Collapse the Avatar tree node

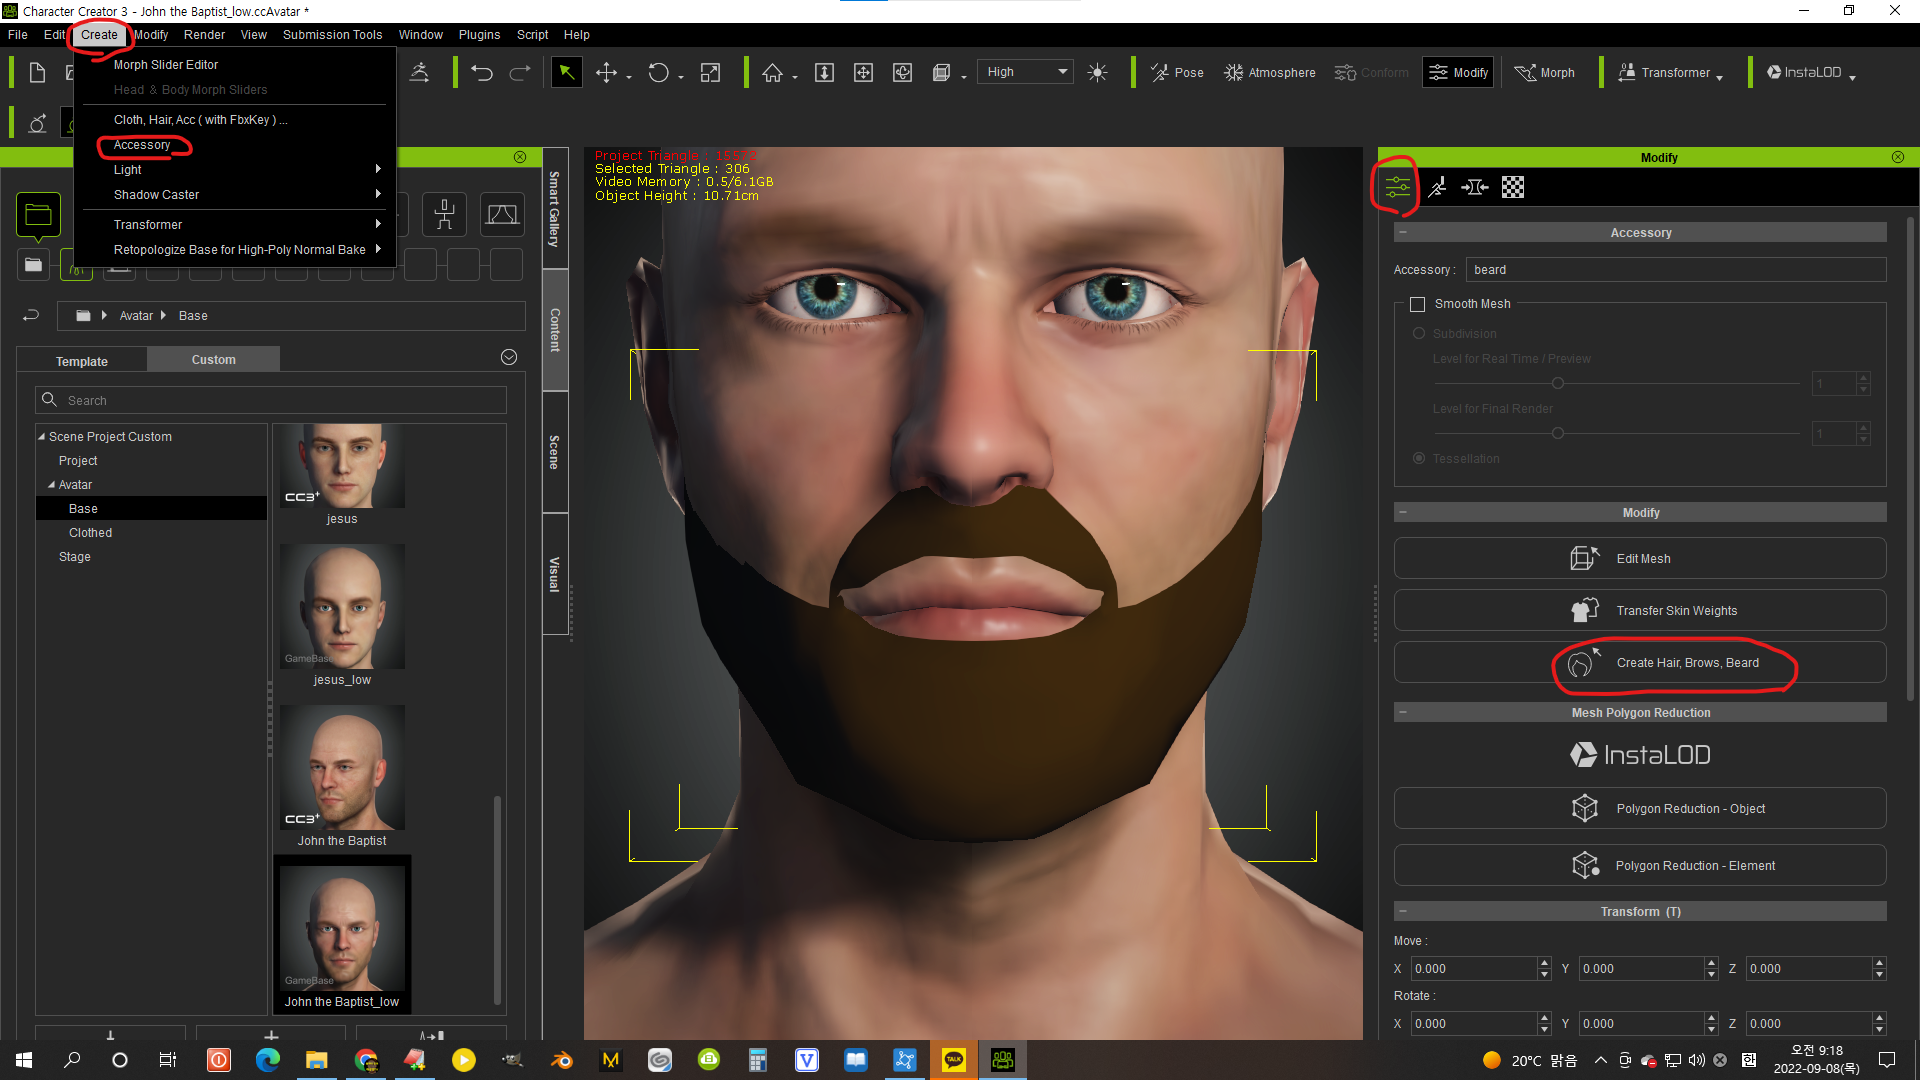click(x=51, y=485)
